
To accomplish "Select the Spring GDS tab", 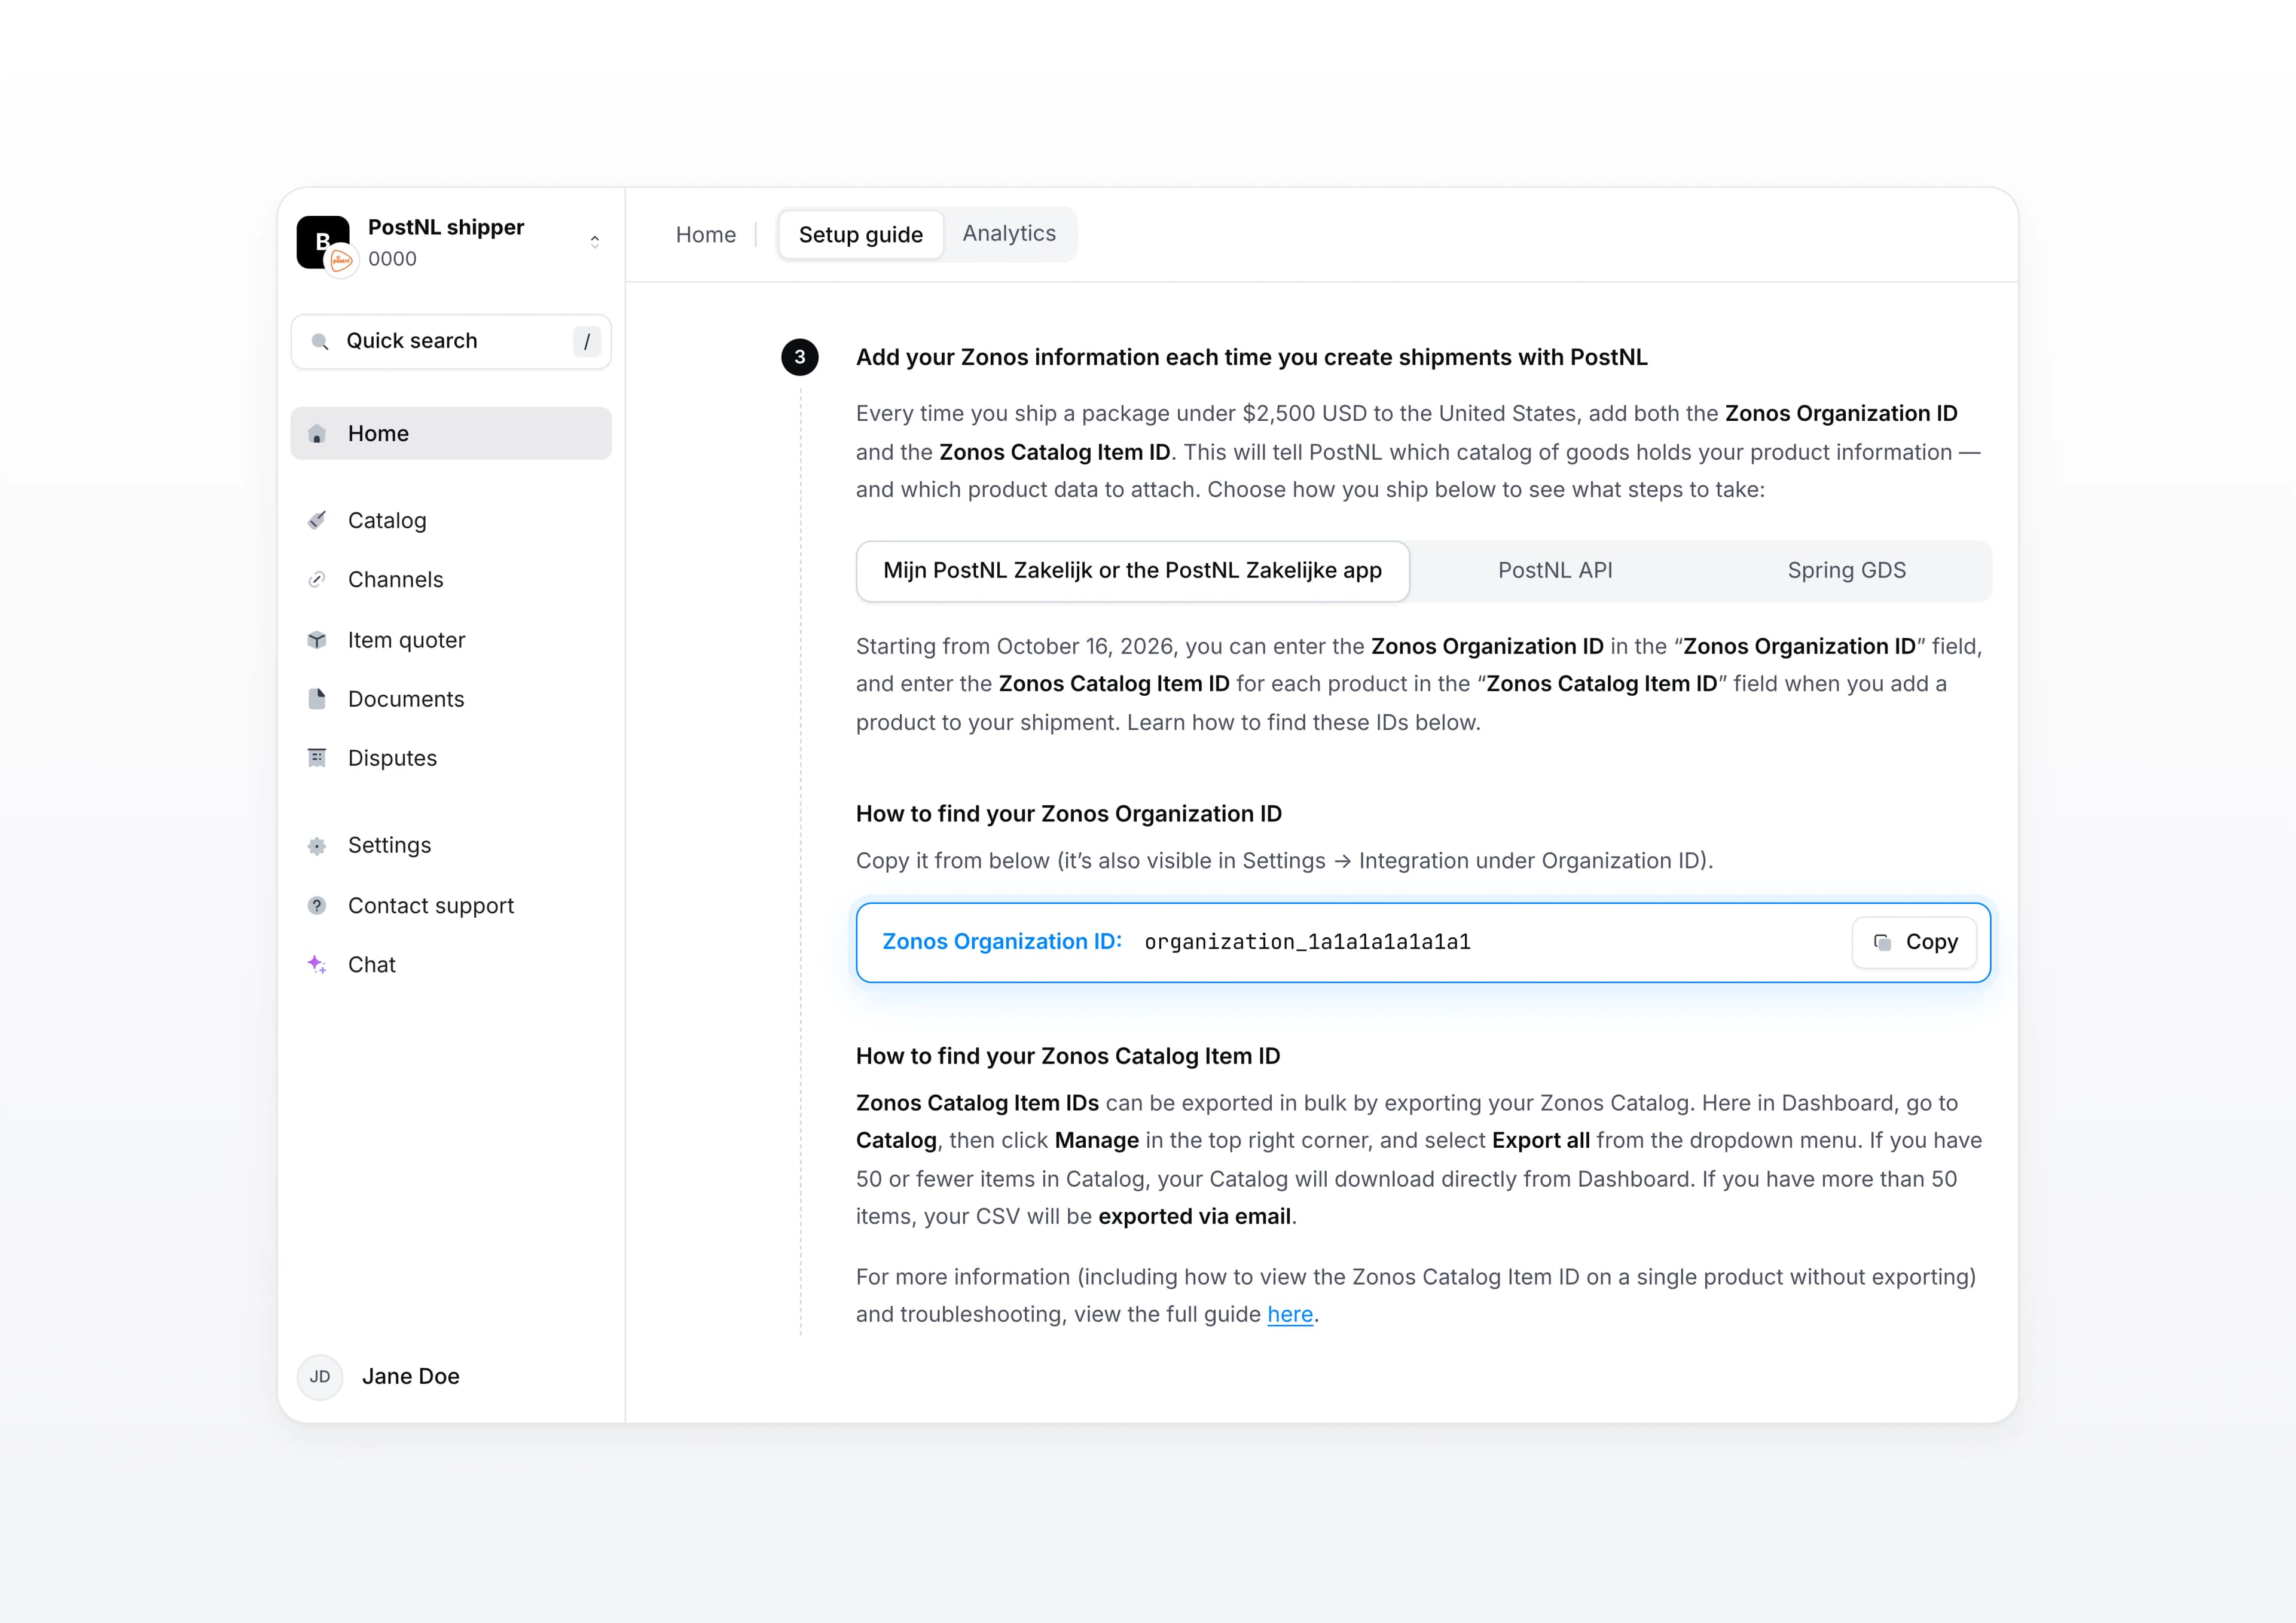I will pyautogui.click(x=1847, y=571).
